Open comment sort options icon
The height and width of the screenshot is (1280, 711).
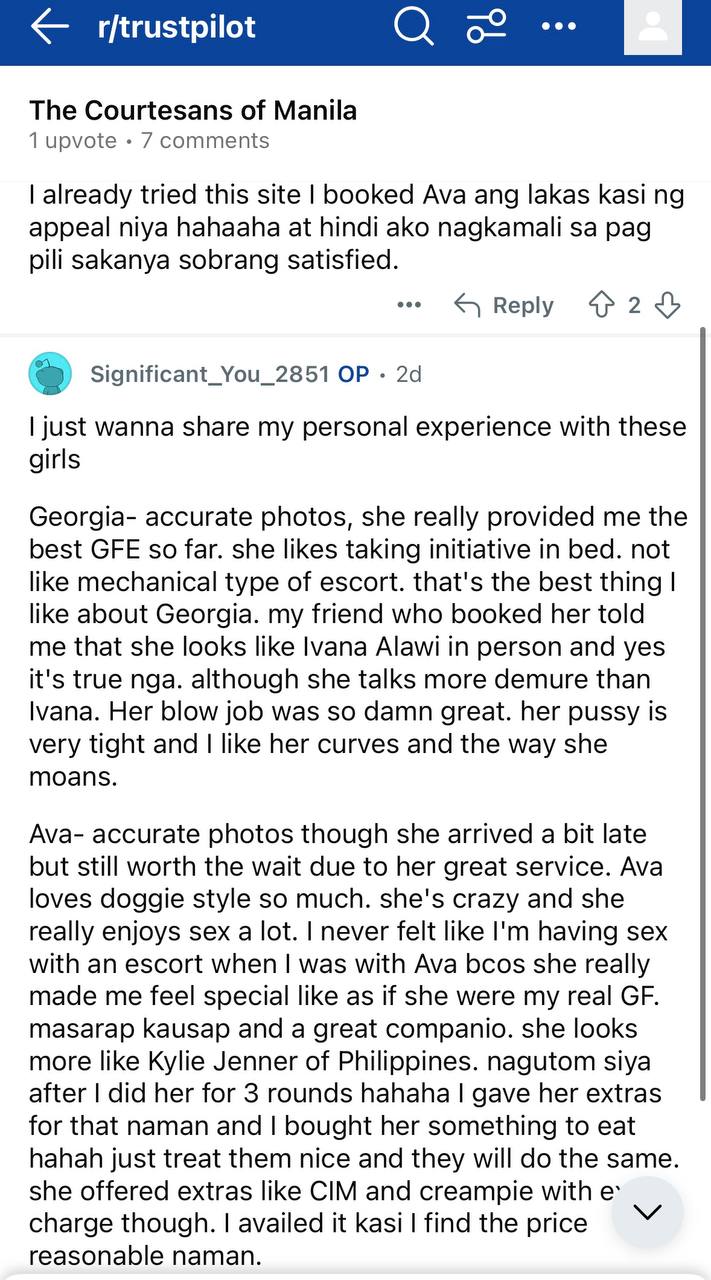pos(487,27)
